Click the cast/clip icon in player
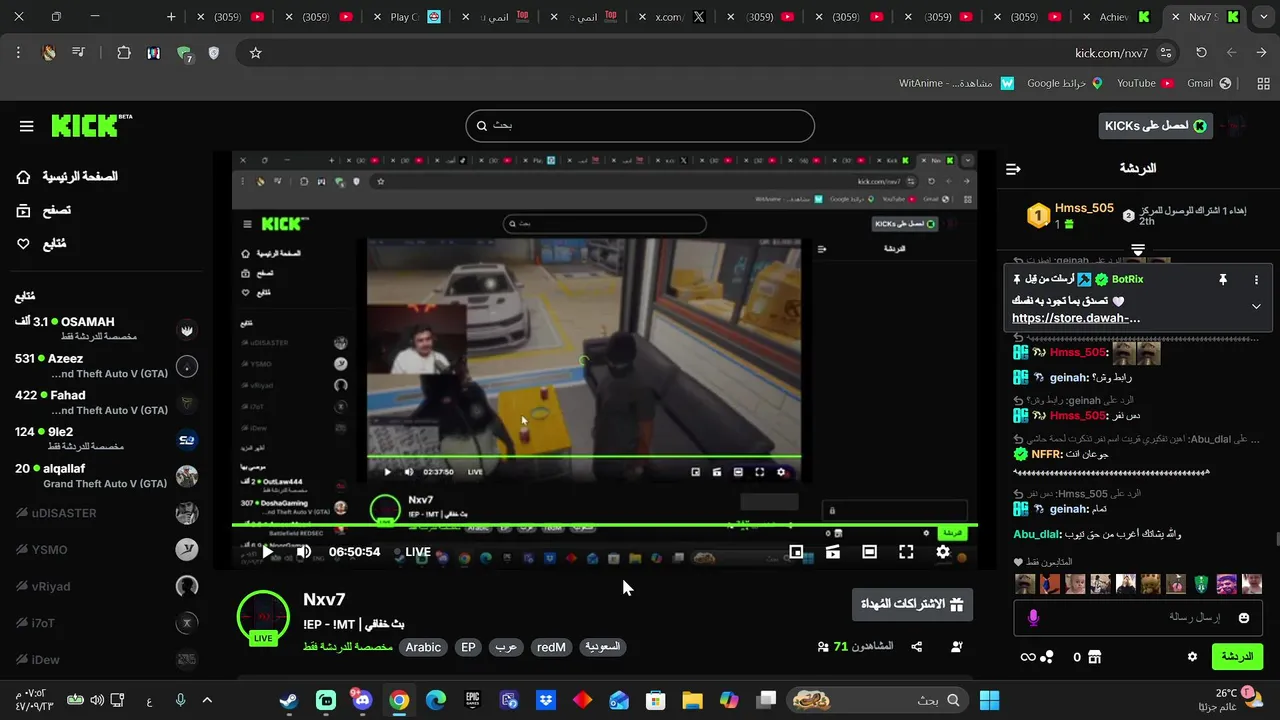This screenshot has height=720, width=1280. [x=832, y=552]
